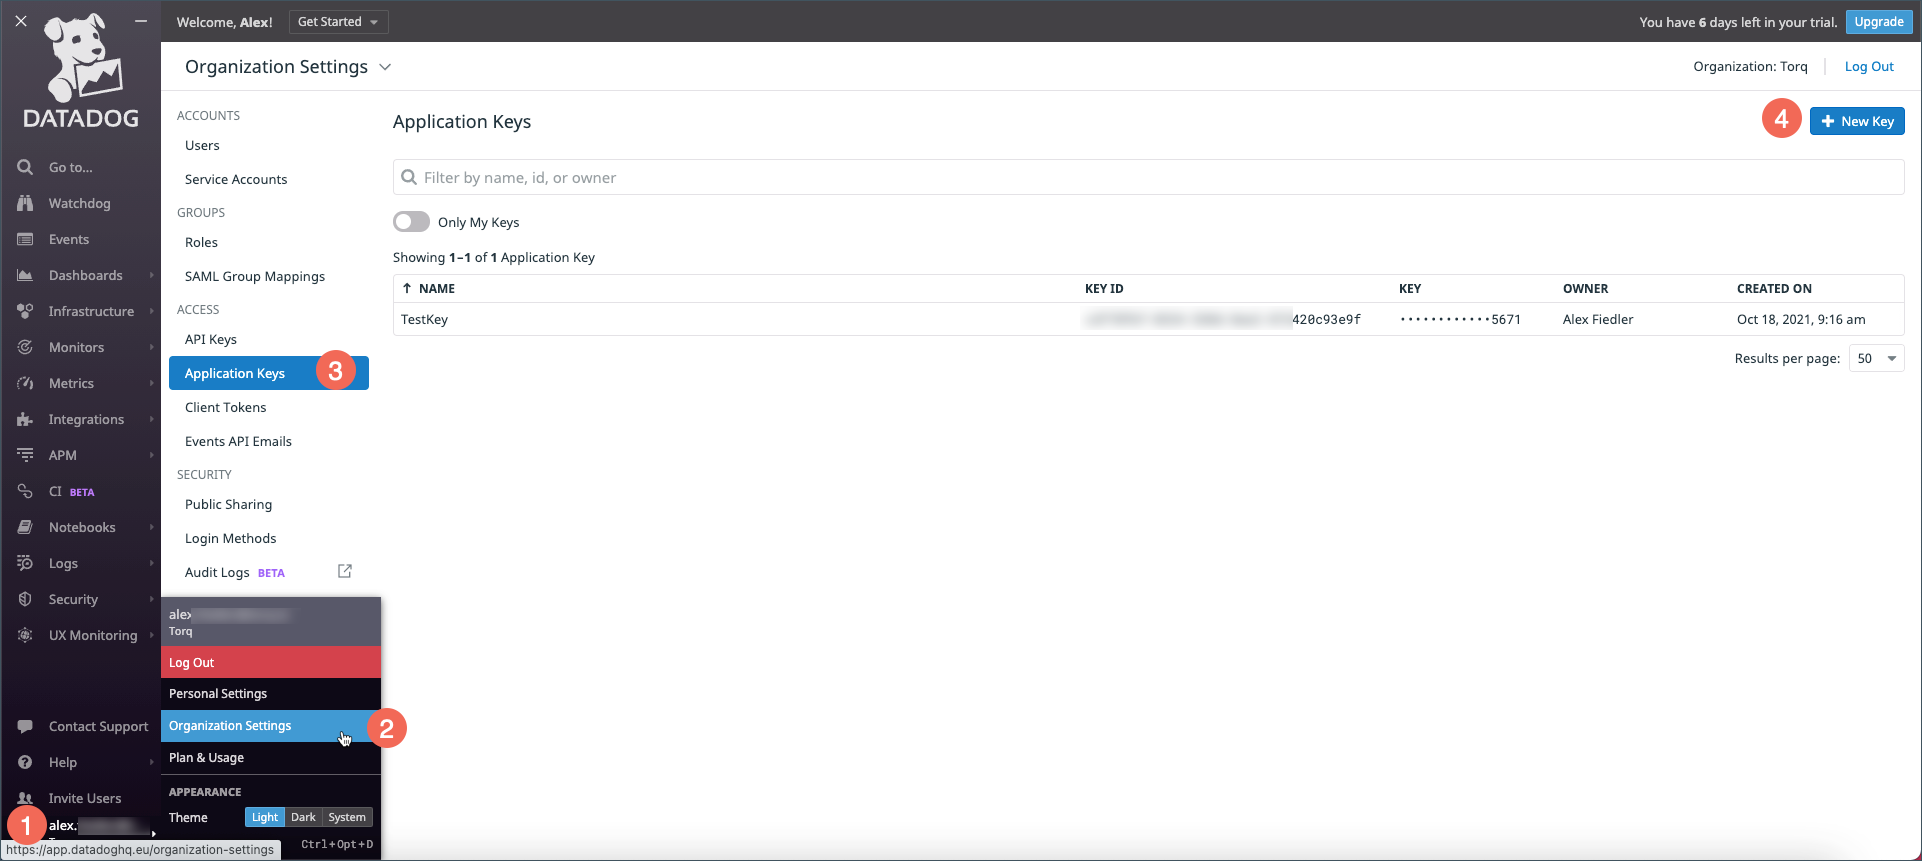Screen dimensions: 1922x861
Task: Click the Help question mark icon
Action: click(x=25, y=762)
